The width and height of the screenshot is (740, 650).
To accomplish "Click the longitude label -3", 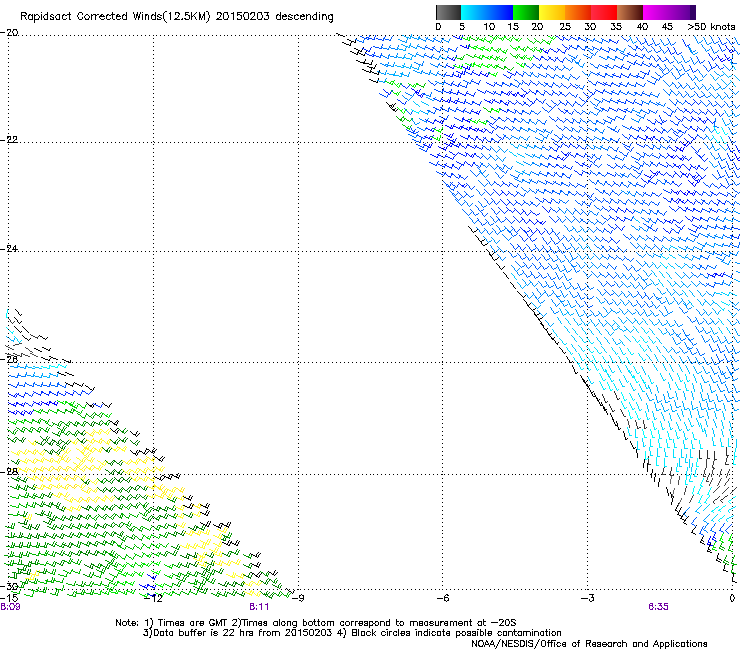I will 587,598.
